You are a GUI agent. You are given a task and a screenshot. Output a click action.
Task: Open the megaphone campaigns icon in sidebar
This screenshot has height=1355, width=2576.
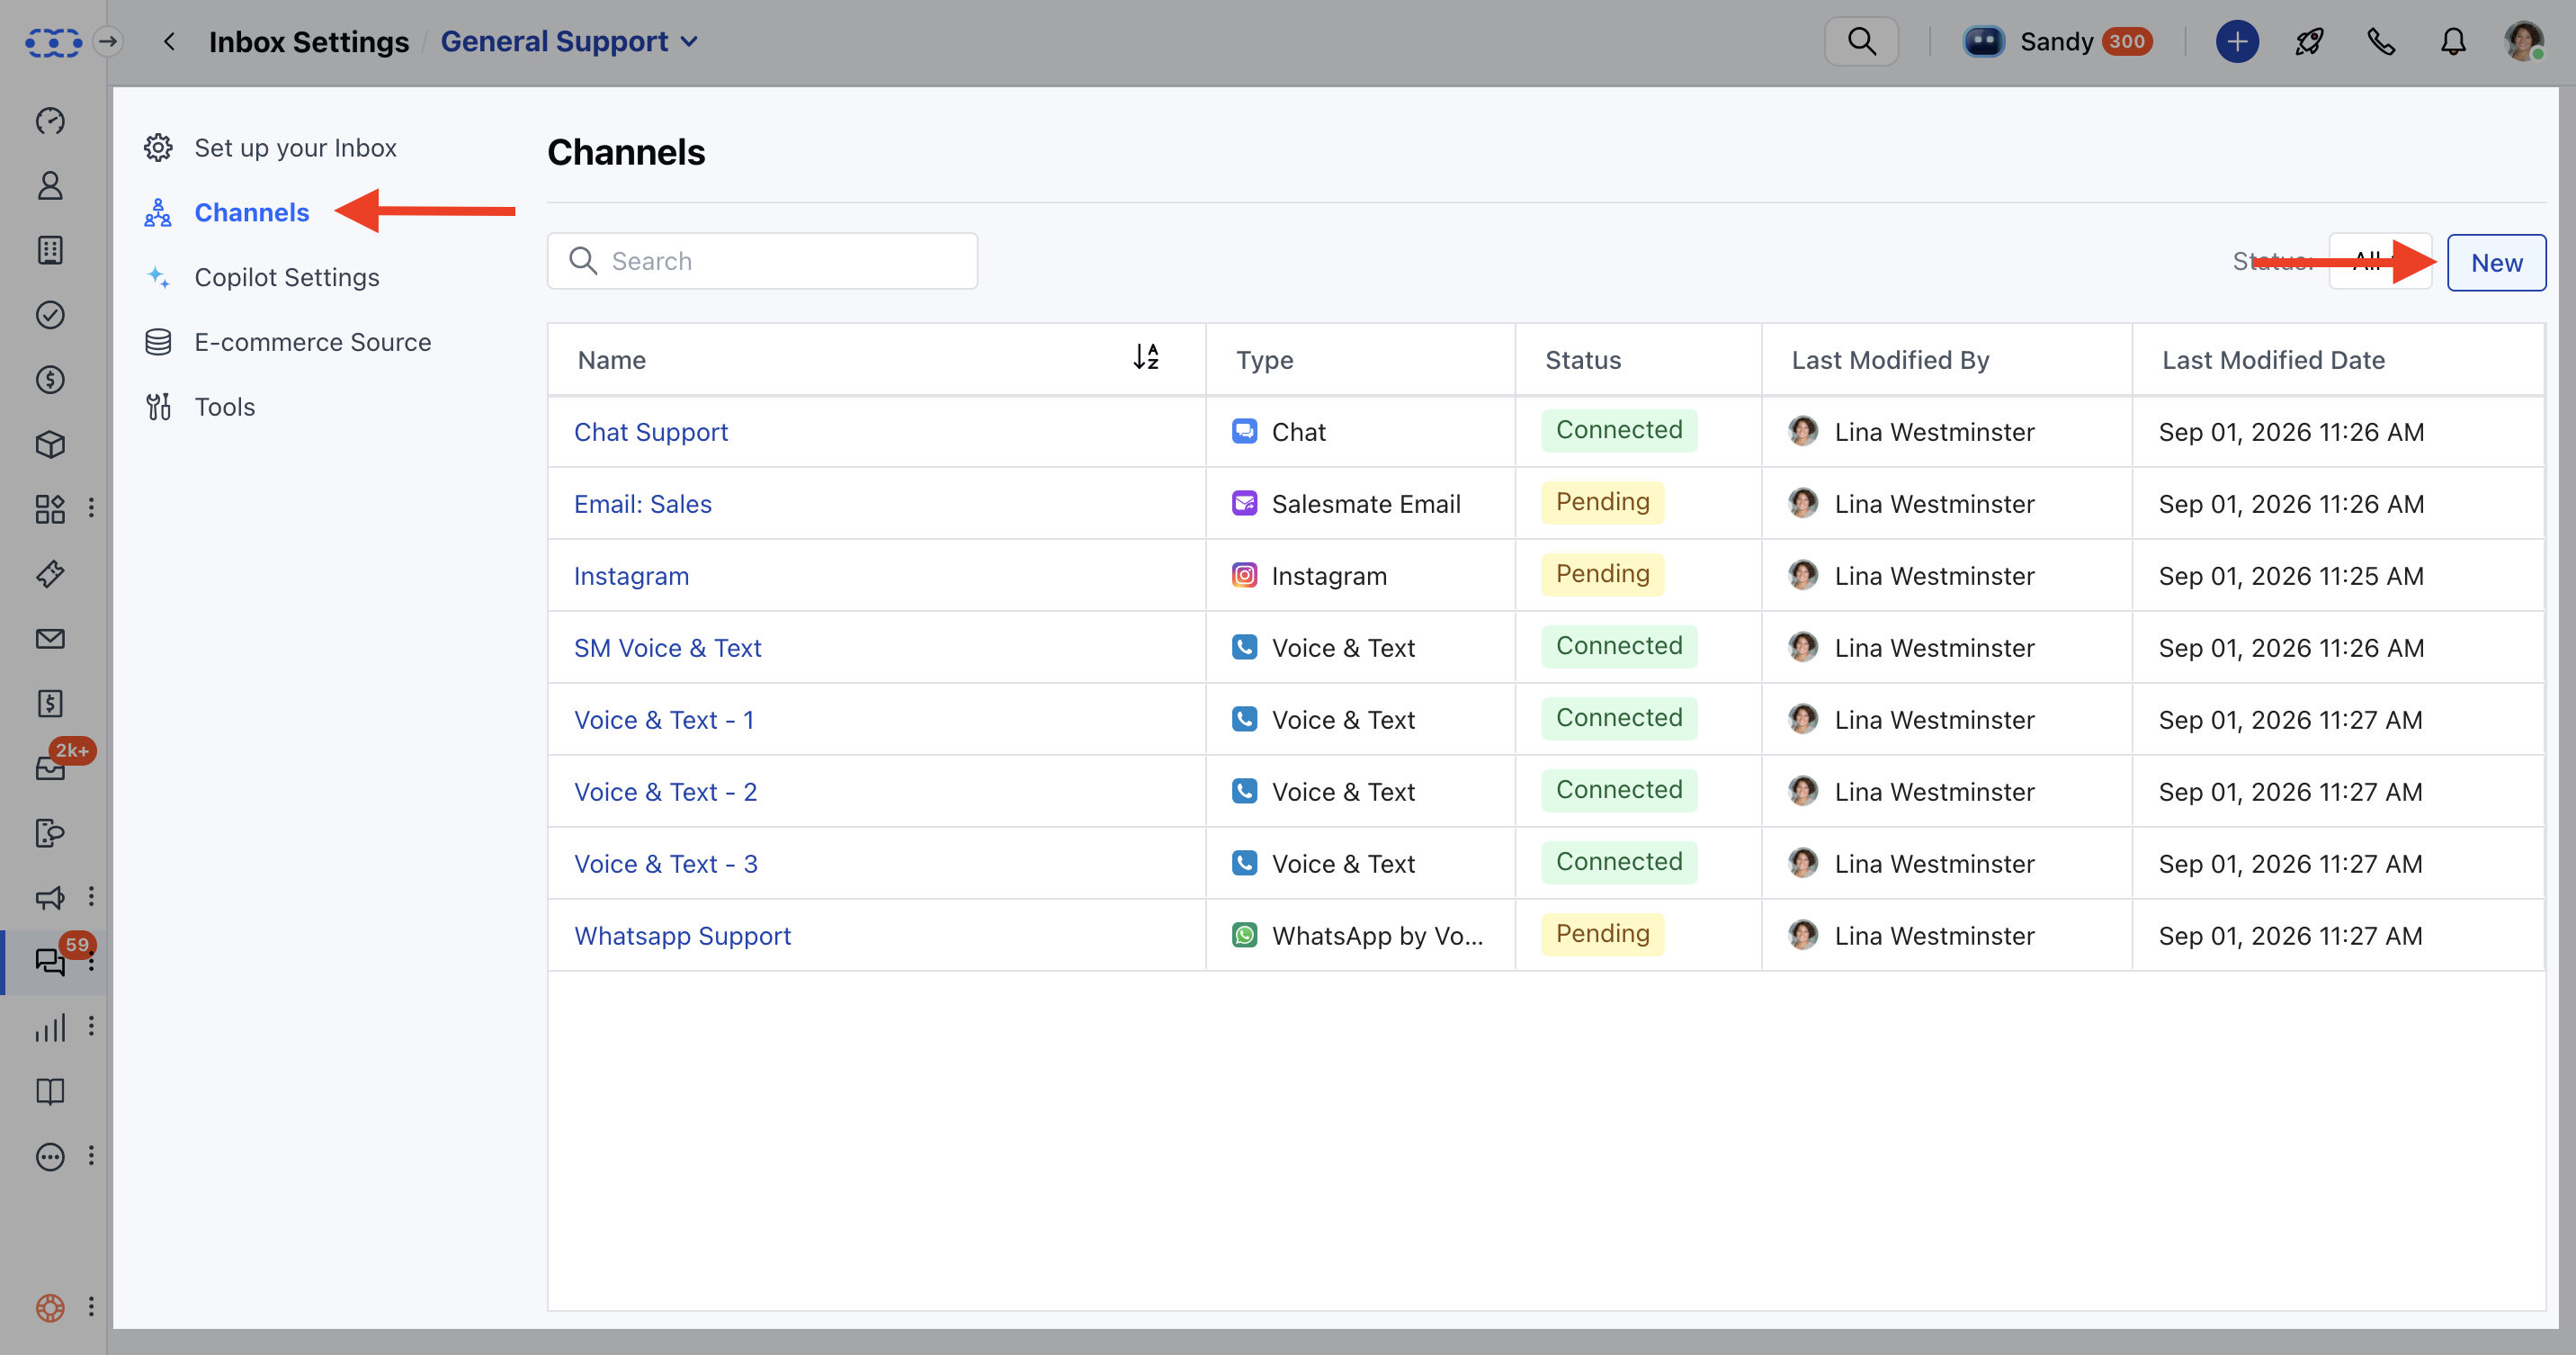click(50, 897)
